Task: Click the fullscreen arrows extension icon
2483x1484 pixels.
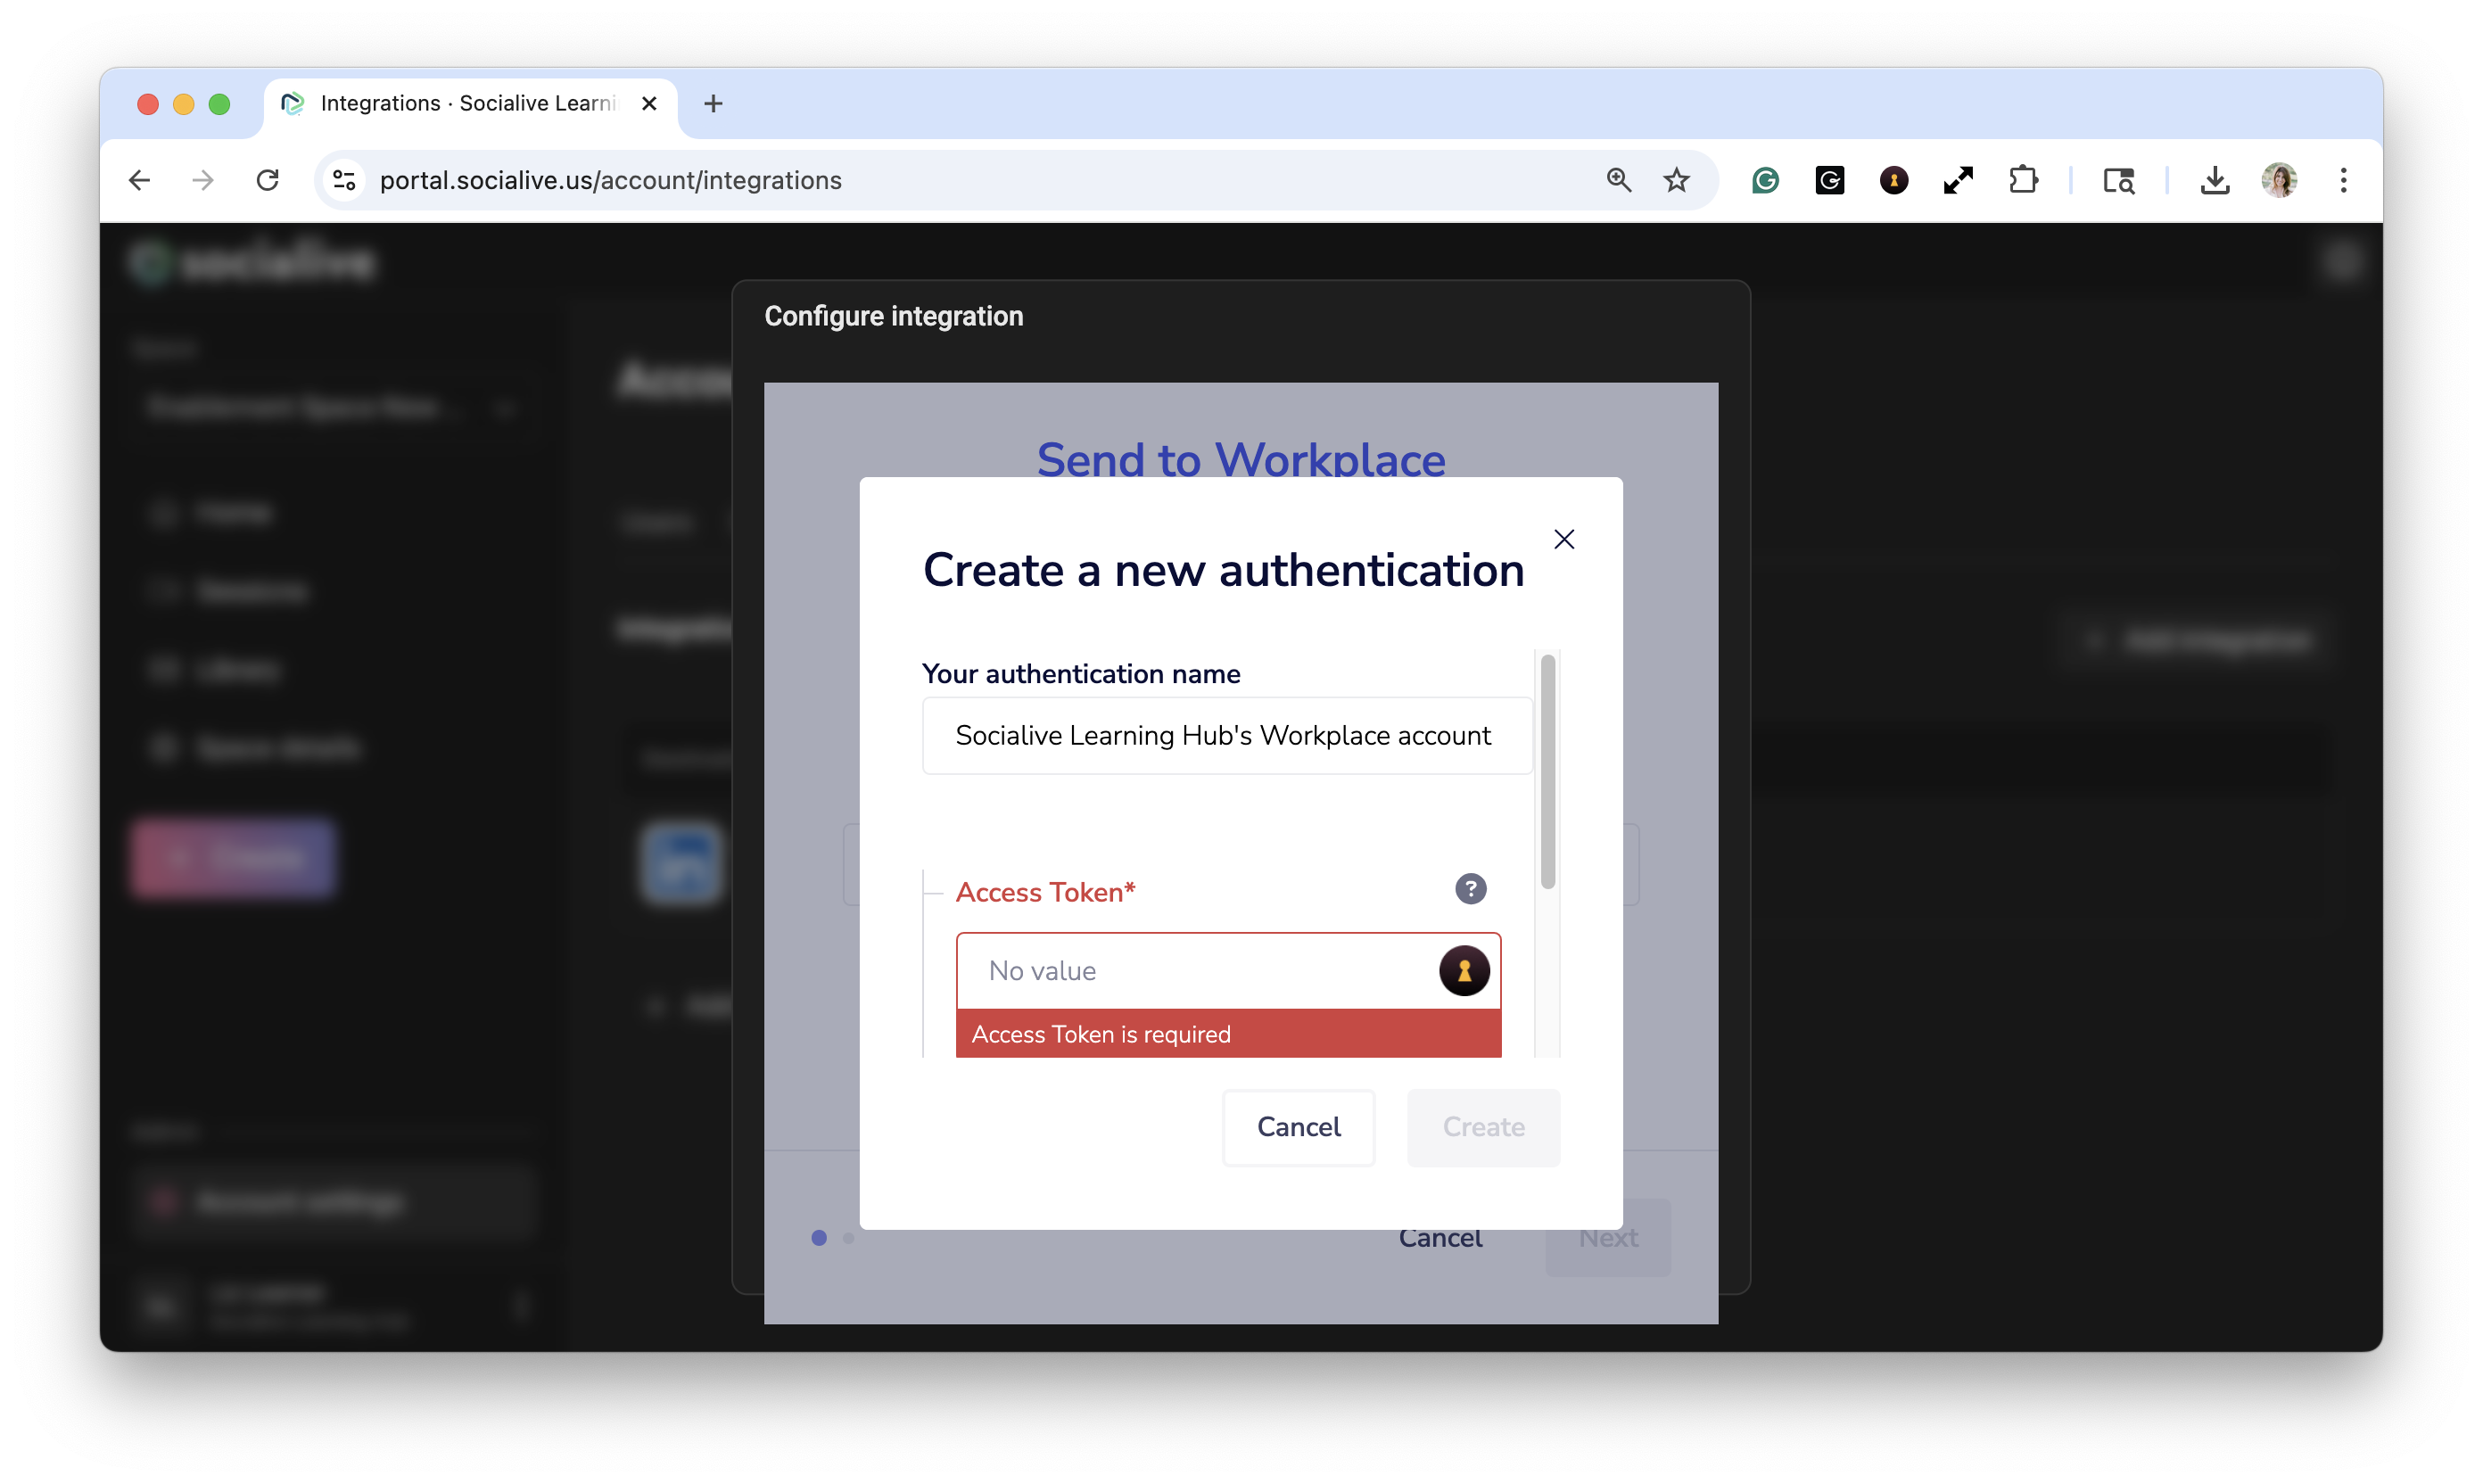Action: coord(1958,180)
